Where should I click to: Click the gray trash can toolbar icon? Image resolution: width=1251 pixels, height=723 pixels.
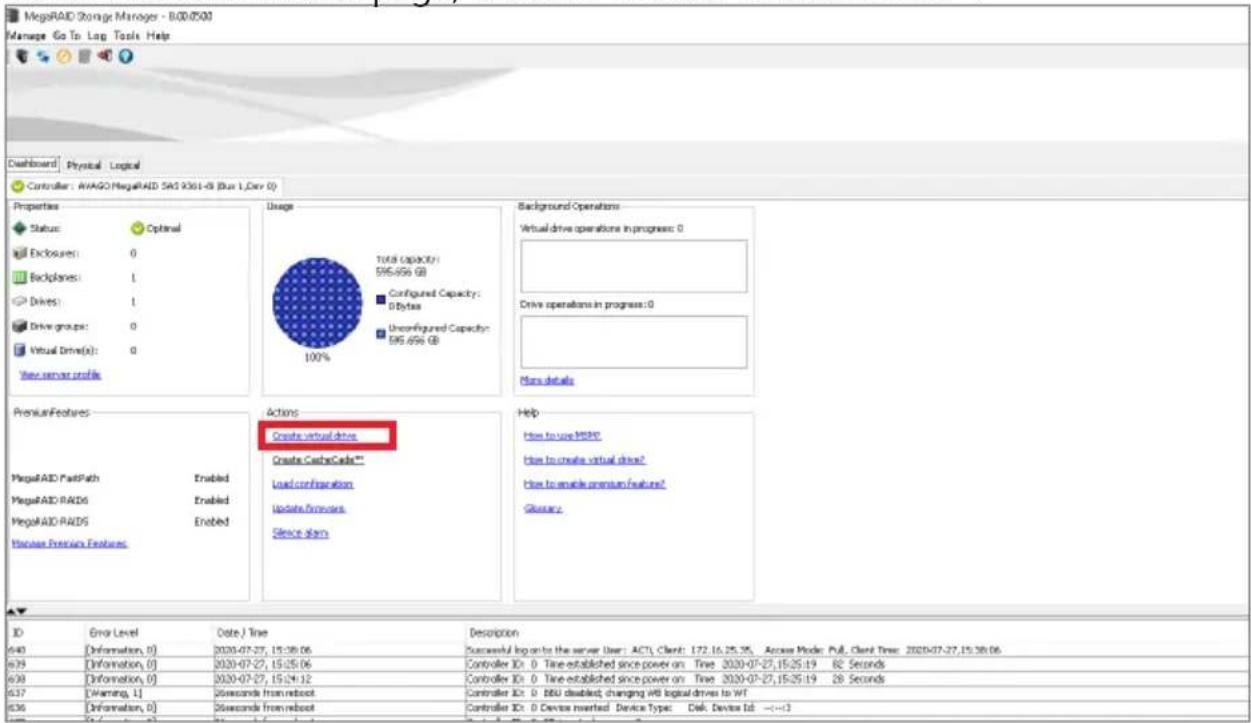click(84, 56)
